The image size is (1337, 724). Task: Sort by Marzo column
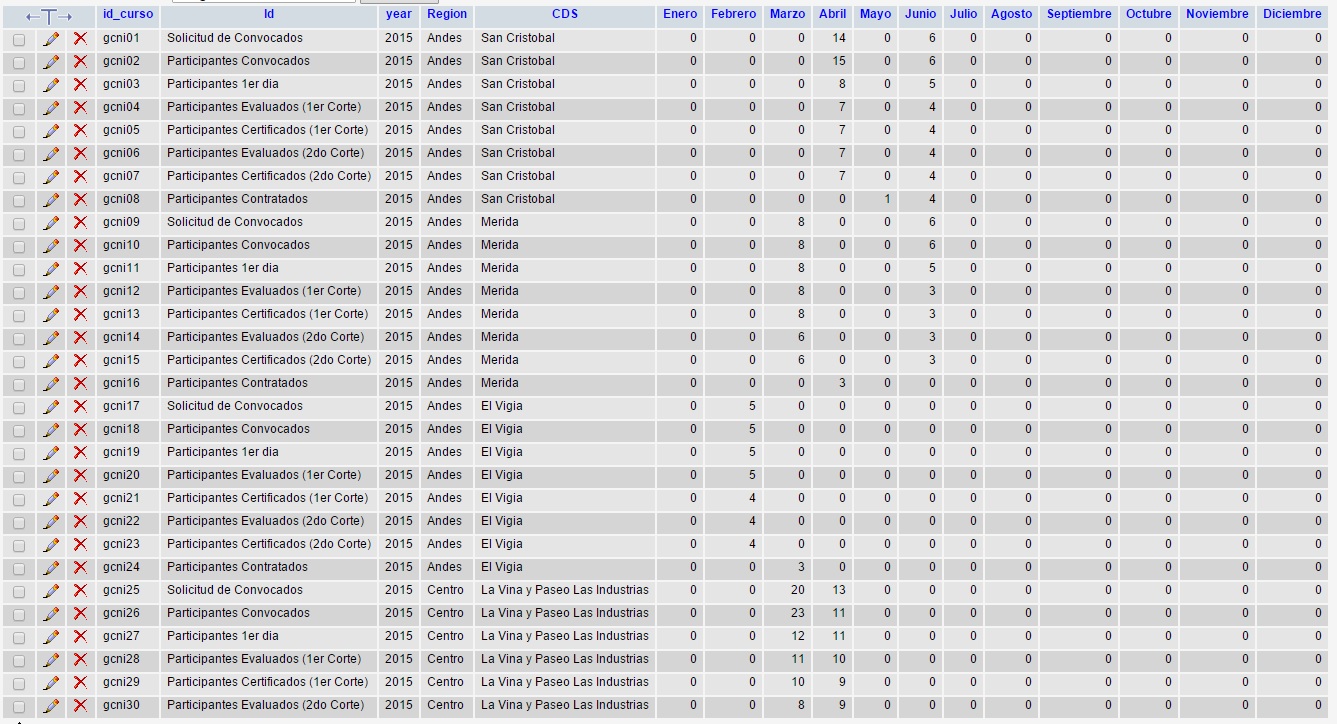click(787, 14)
